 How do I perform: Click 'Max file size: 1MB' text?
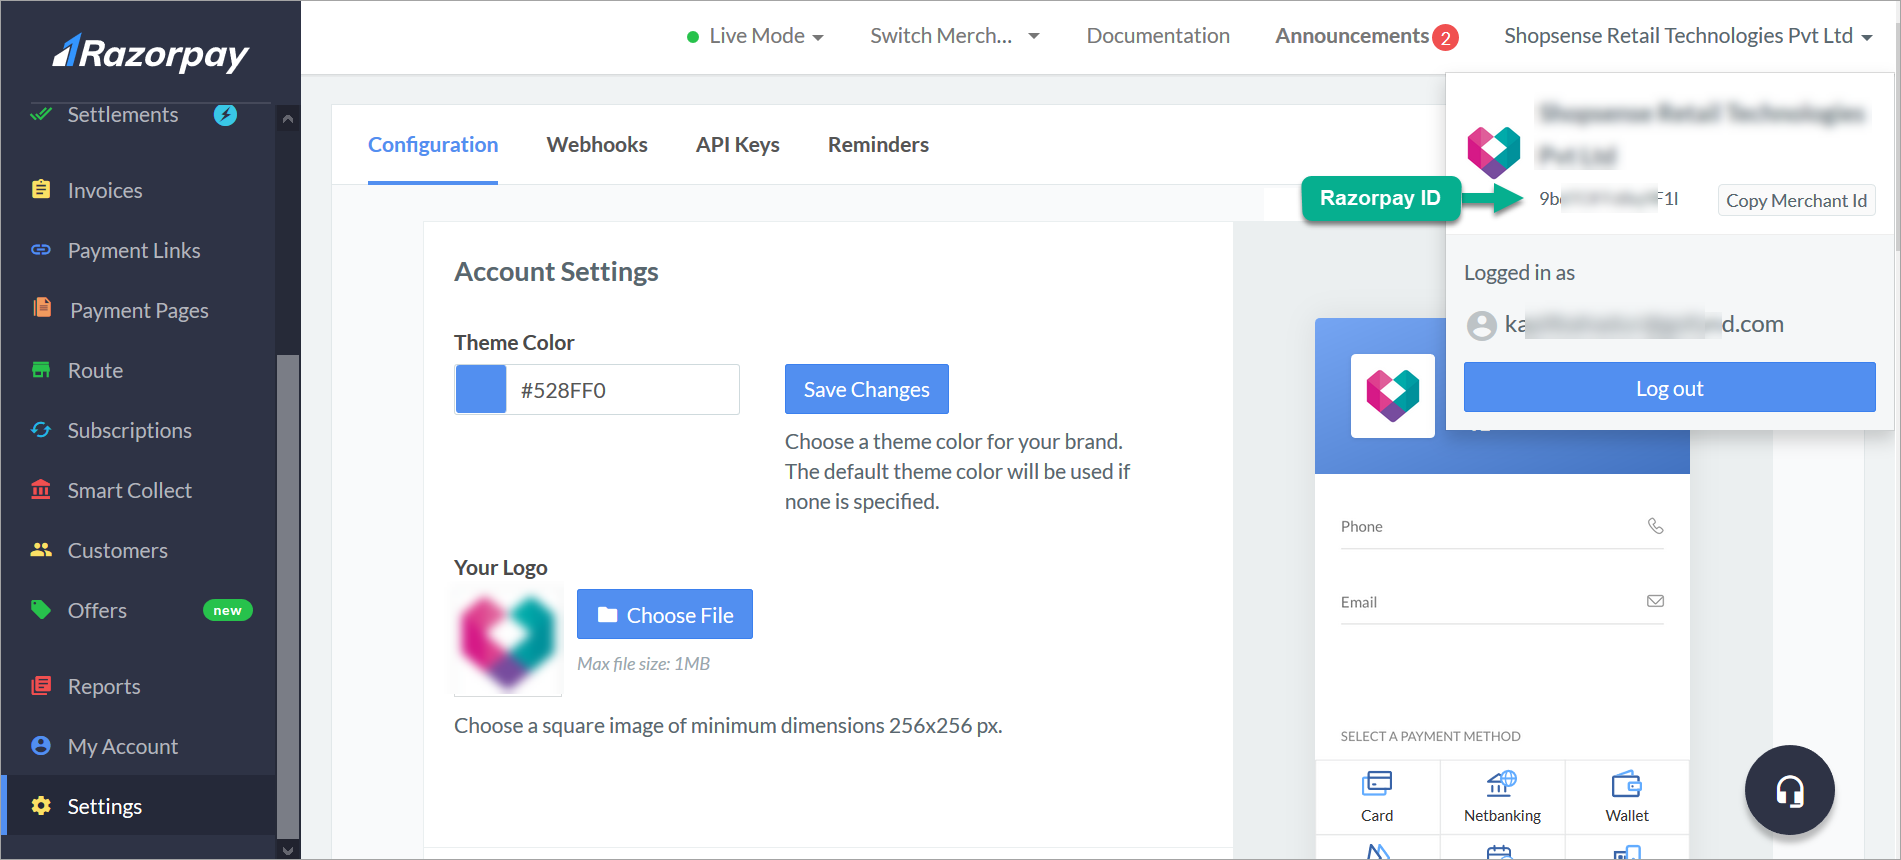[643, 664]
